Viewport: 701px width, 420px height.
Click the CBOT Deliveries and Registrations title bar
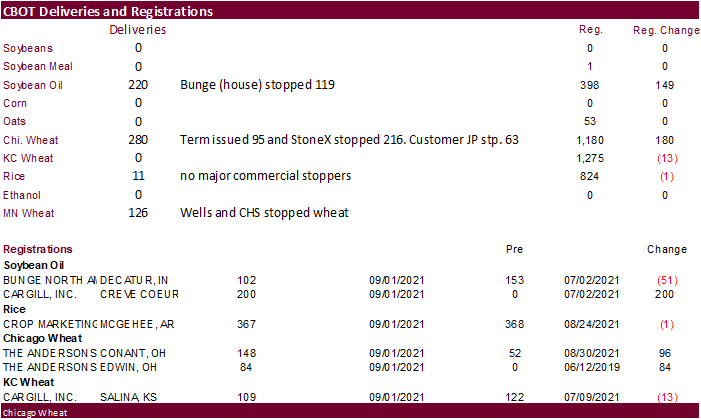pyautogui.click(x=108, y=12)
